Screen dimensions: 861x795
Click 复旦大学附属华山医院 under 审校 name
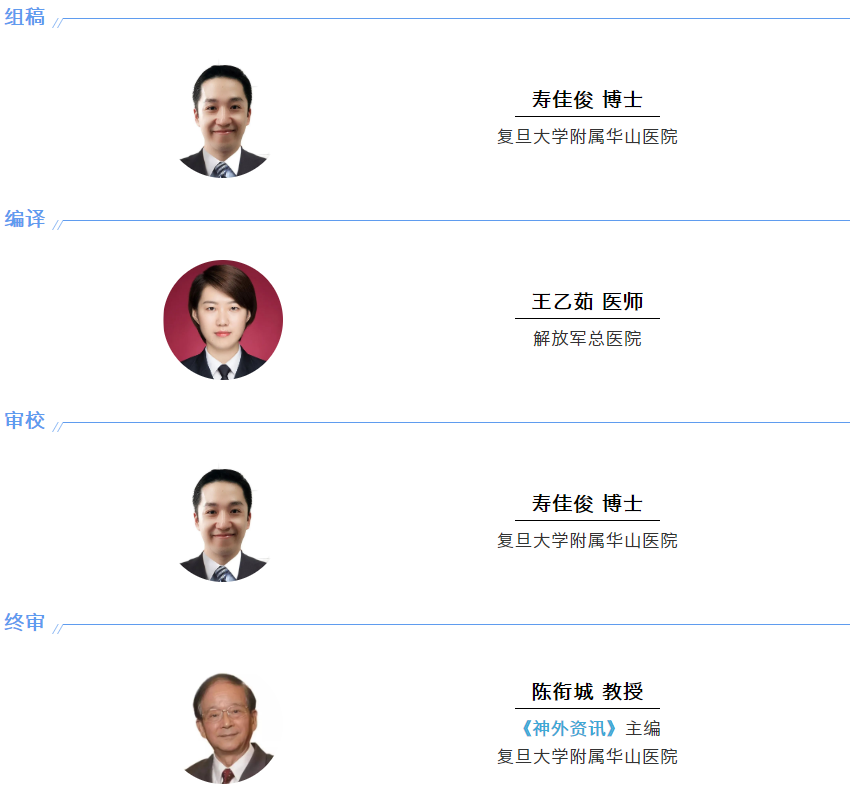click(587, 540)
